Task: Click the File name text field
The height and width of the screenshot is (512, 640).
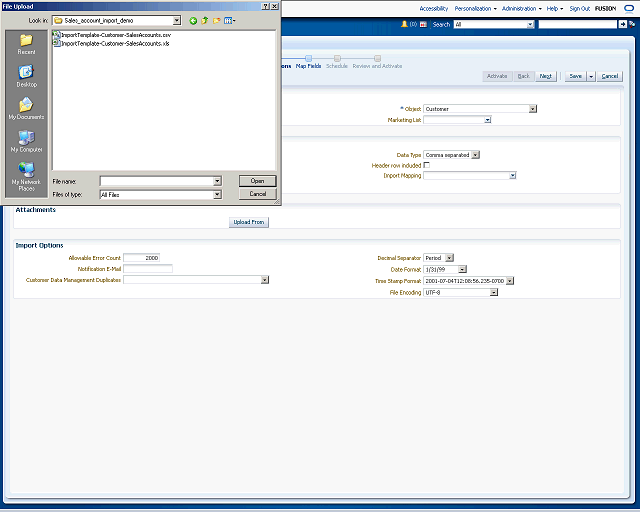Action: [157, 181]
